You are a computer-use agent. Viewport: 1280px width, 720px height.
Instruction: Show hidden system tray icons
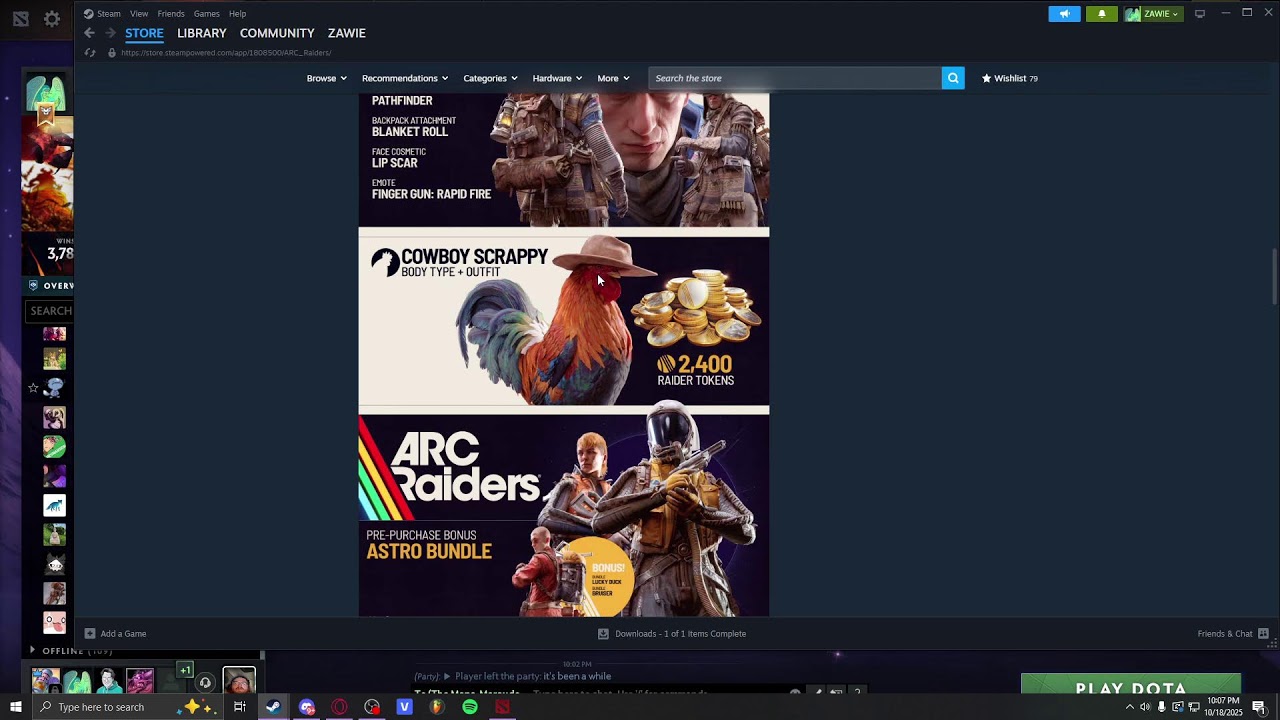pyautogui.click(x=1130, y=707)
